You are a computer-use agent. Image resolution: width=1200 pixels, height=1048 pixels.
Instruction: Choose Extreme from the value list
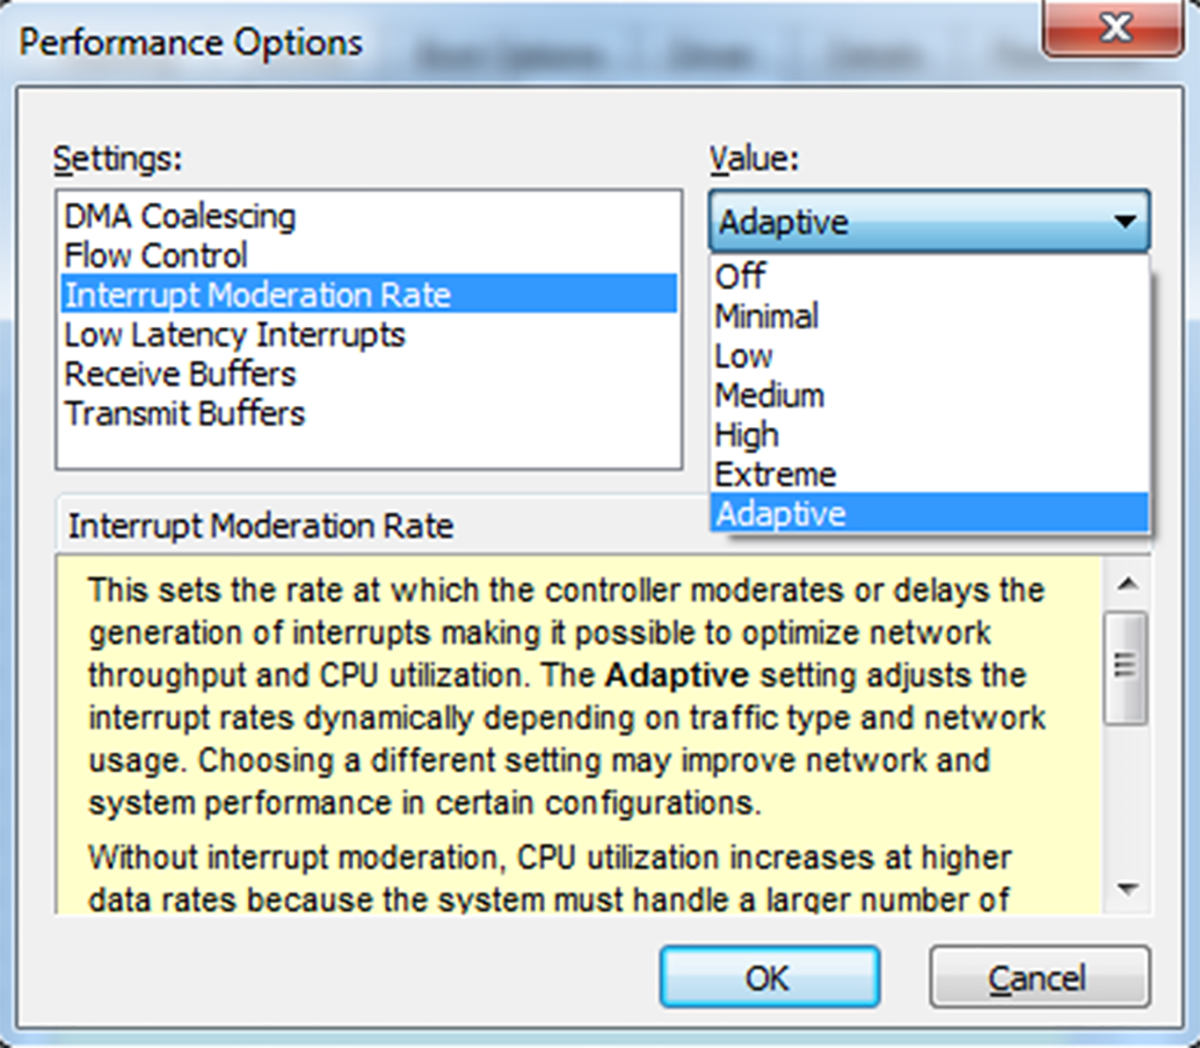coord(930,473)
